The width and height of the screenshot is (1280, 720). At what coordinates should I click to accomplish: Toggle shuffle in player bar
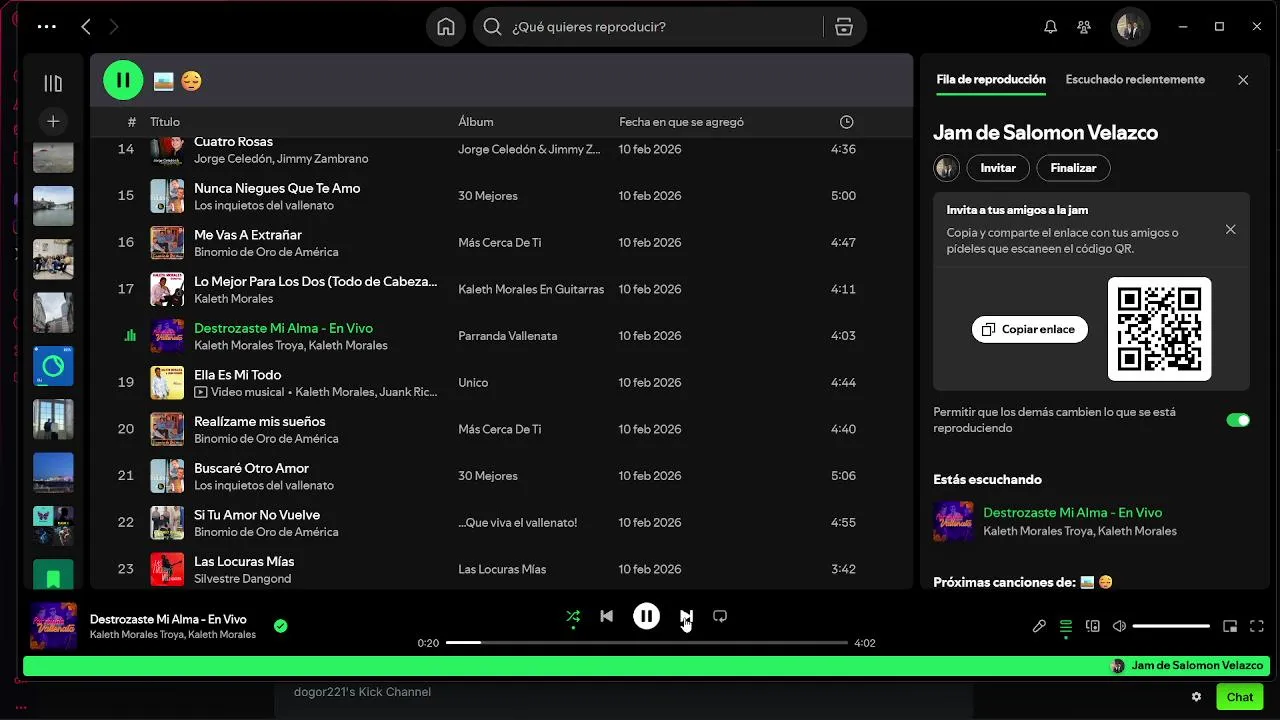point(573,616)
